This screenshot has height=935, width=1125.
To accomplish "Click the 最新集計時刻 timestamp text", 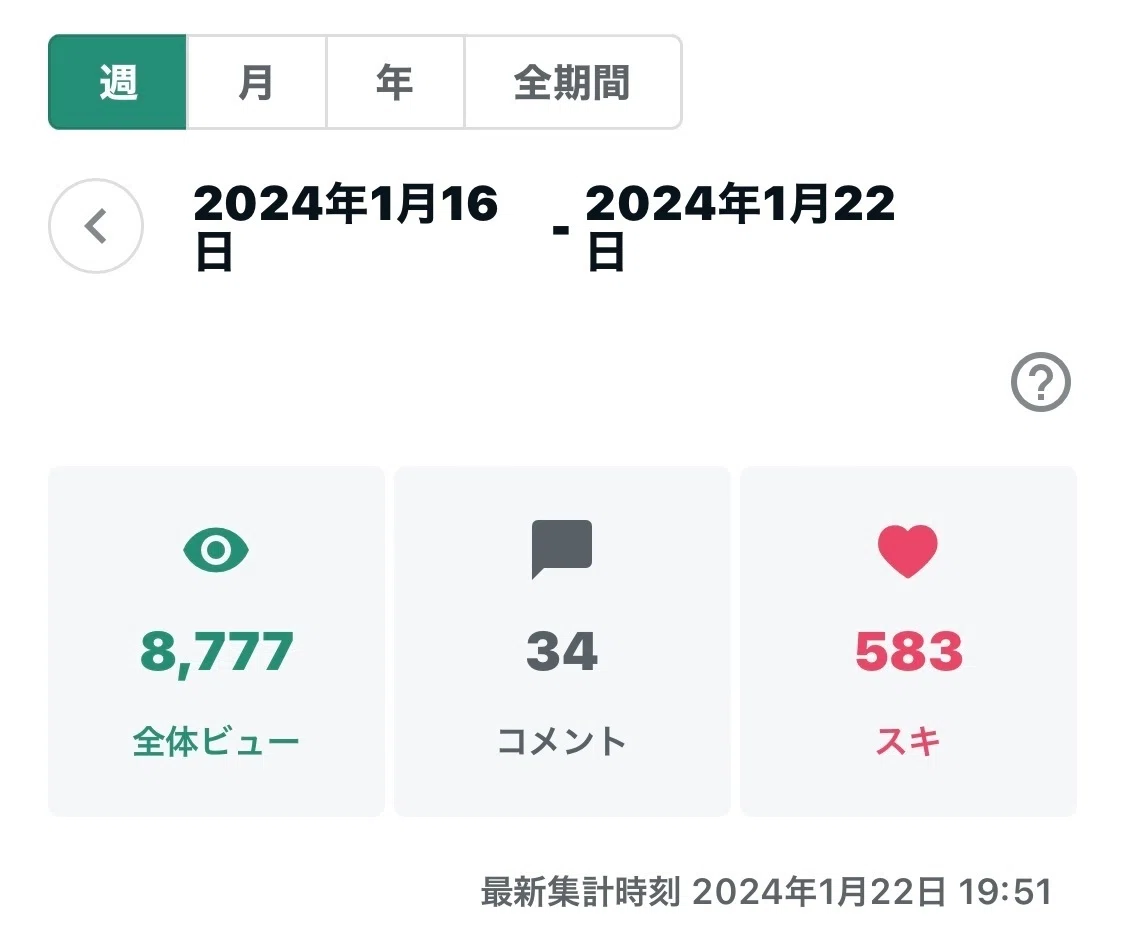I will pyautogui.click(x=766, y=892).
